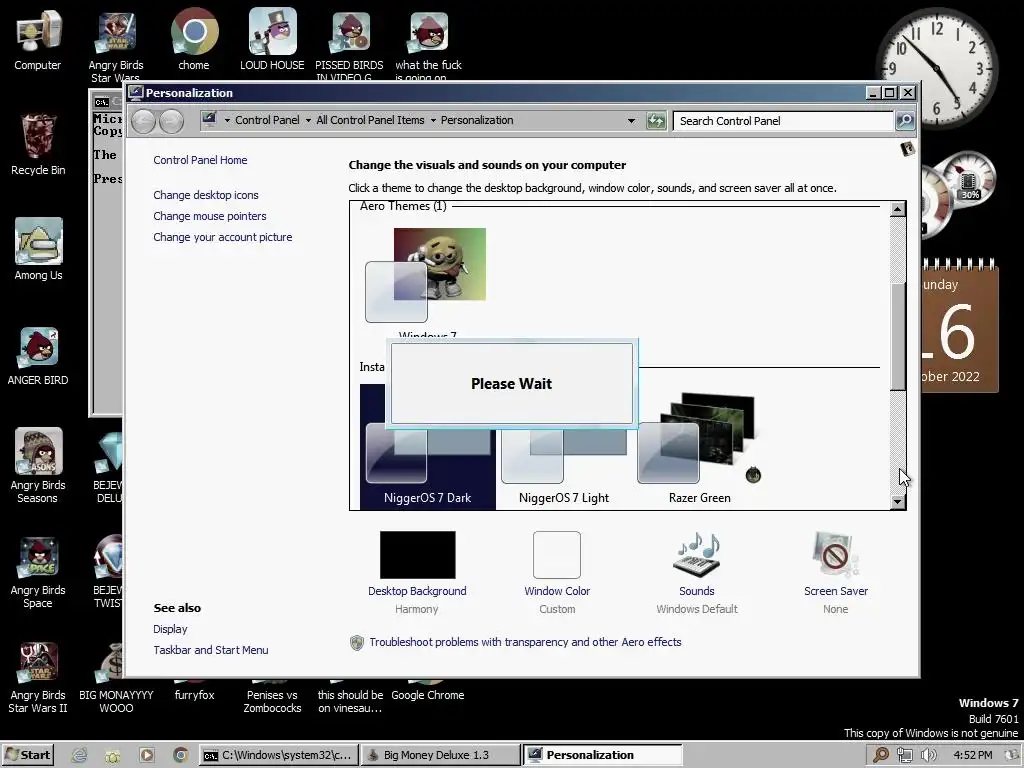Open 'Change your account picture' link
Viewport: 1024px width, 768px height.
[x=223, y=237]
